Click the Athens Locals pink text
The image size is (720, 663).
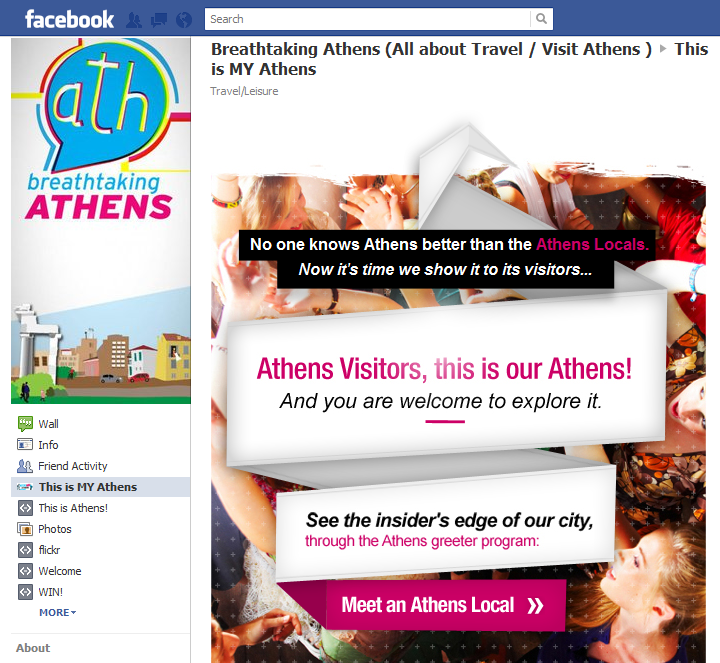[592, 244]
